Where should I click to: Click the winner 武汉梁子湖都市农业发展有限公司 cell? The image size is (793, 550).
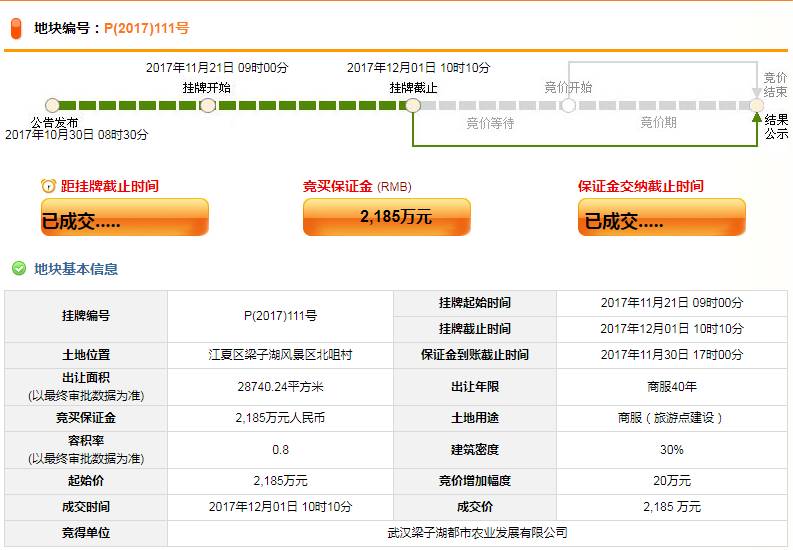[x=477, y=533]
